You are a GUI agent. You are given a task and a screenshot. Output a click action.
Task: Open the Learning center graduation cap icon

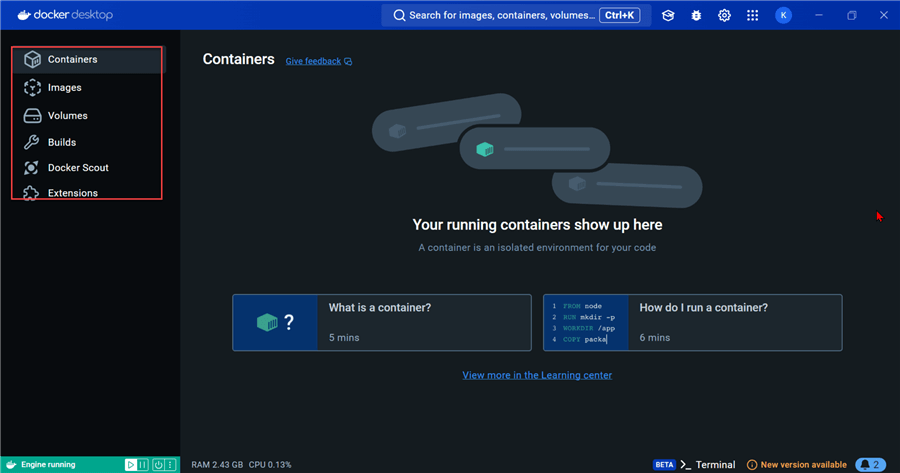pos(668,15)
